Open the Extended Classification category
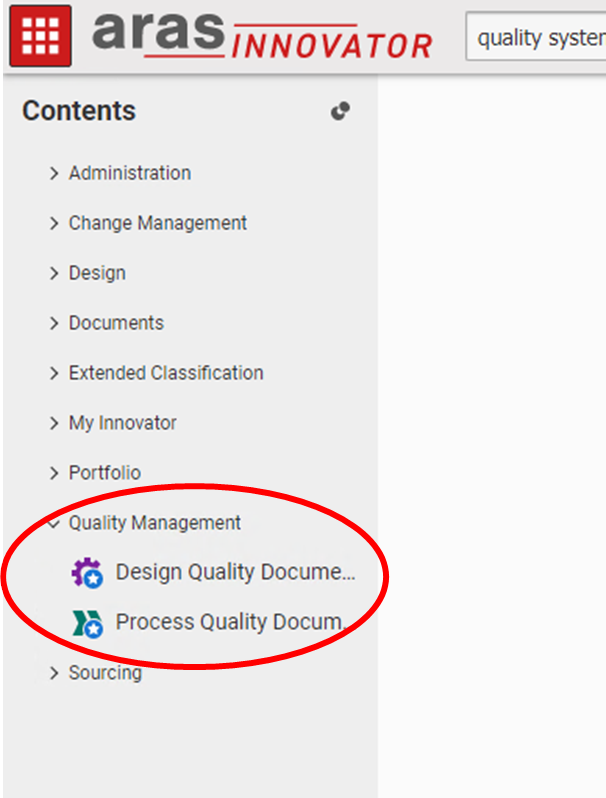Image resolution: width=606 pixels, height=798 pixels. pos(166,373)
